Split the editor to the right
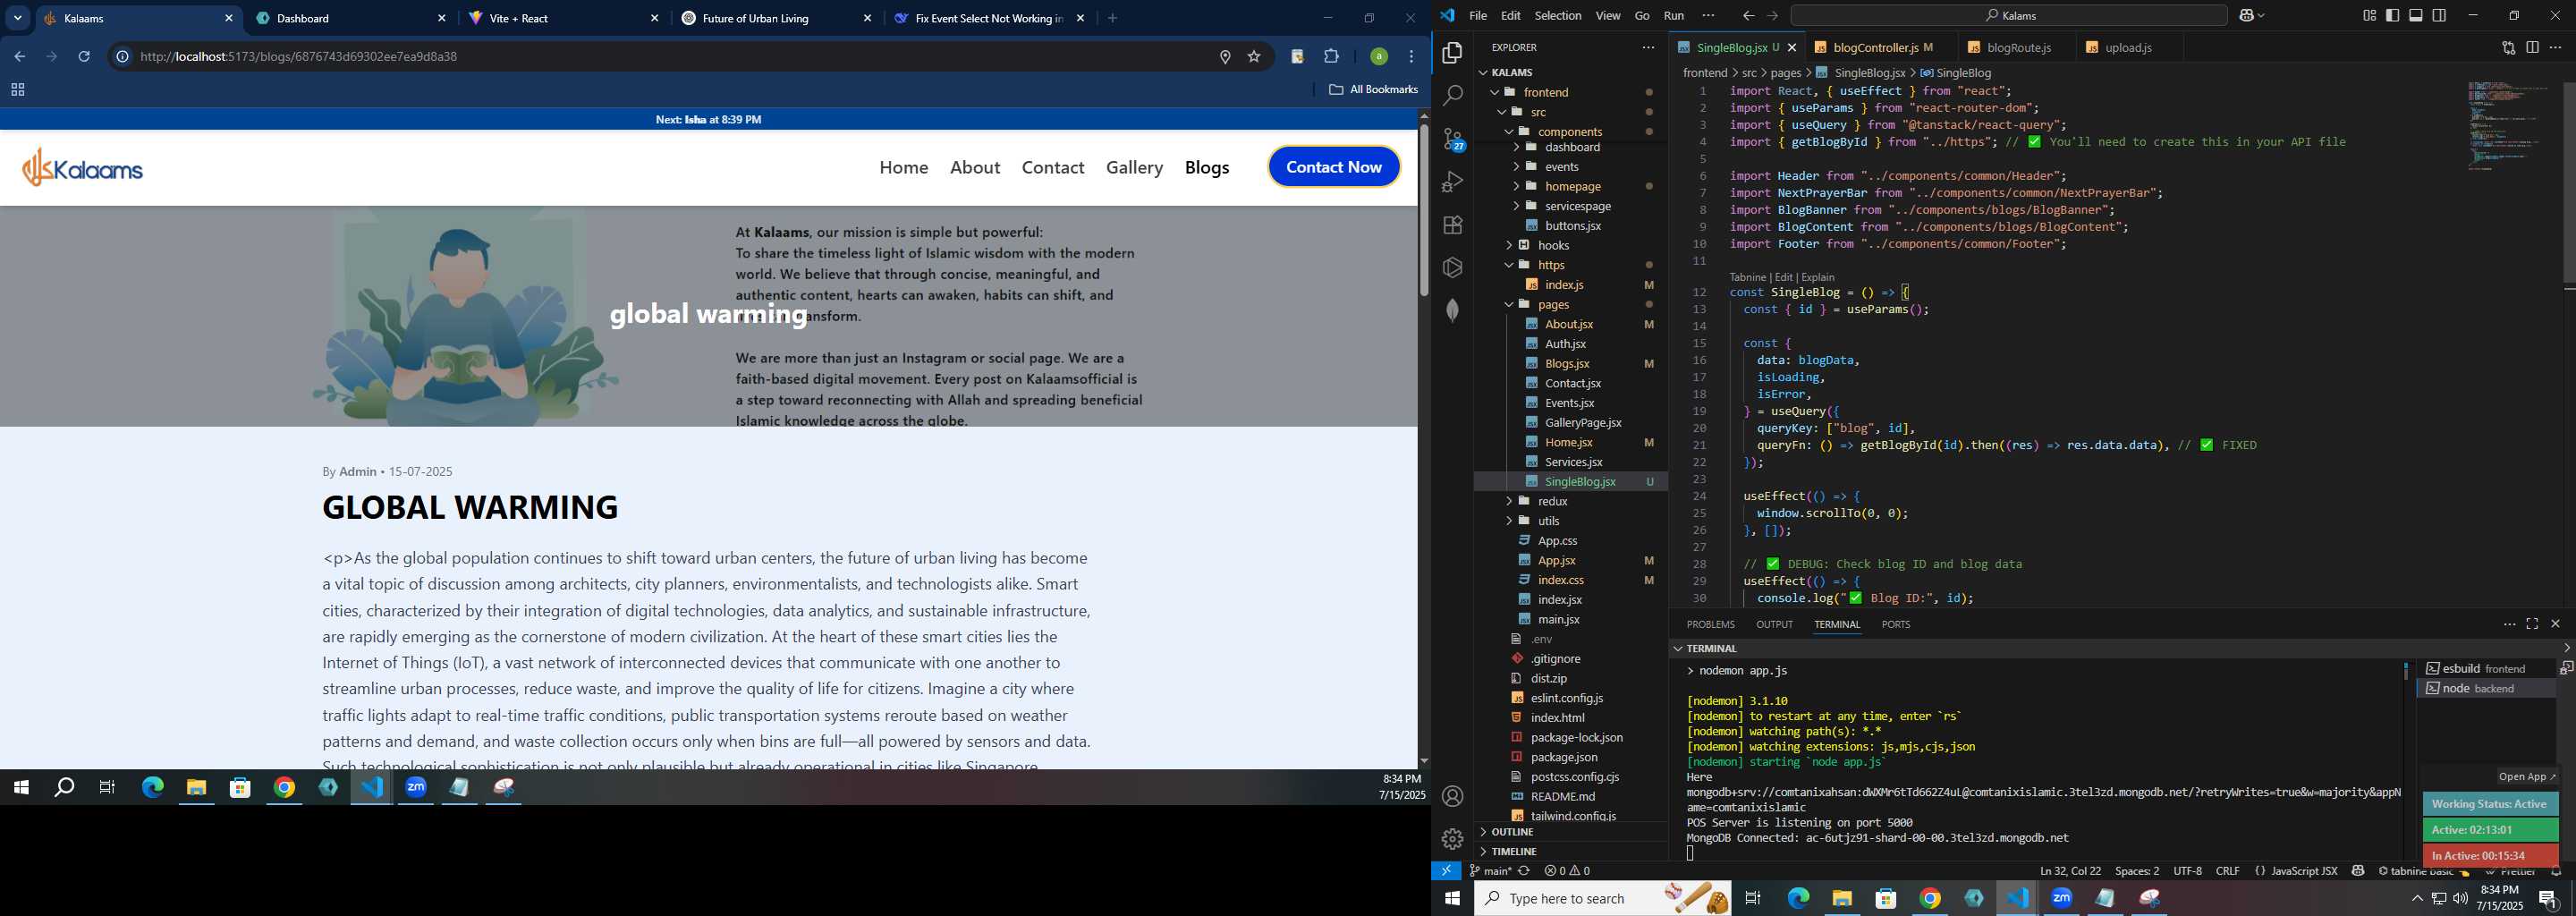This screenshot has width=2576, height=916. pyautogui.click(x=2532, y=47)
